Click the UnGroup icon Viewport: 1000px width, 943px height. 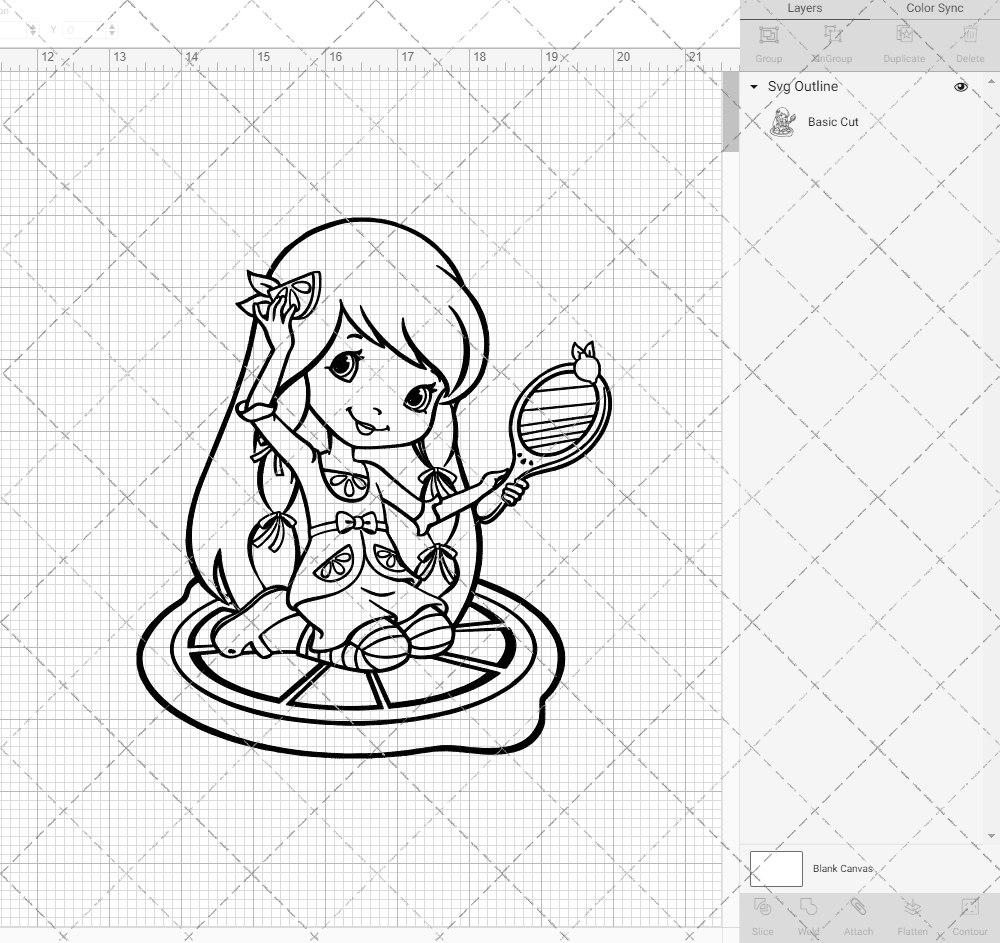tap(832, 35)
